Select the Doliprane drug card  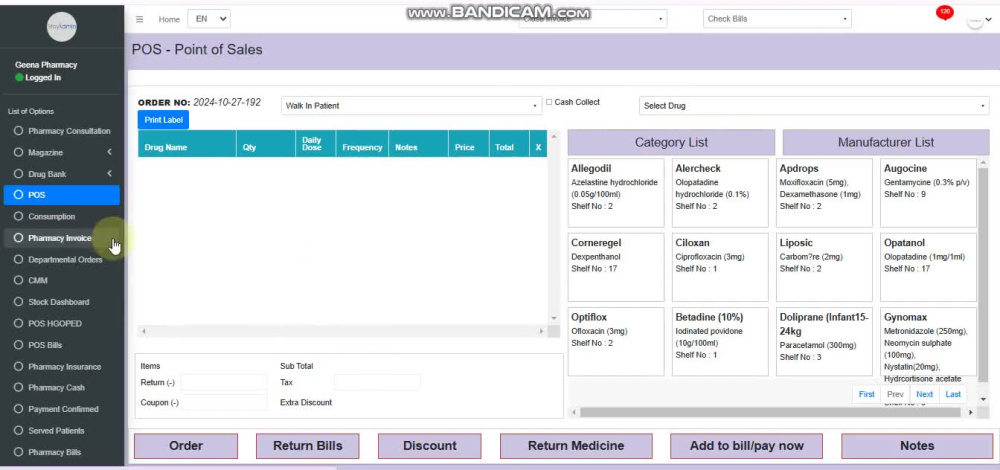click(x=825, y=342)
